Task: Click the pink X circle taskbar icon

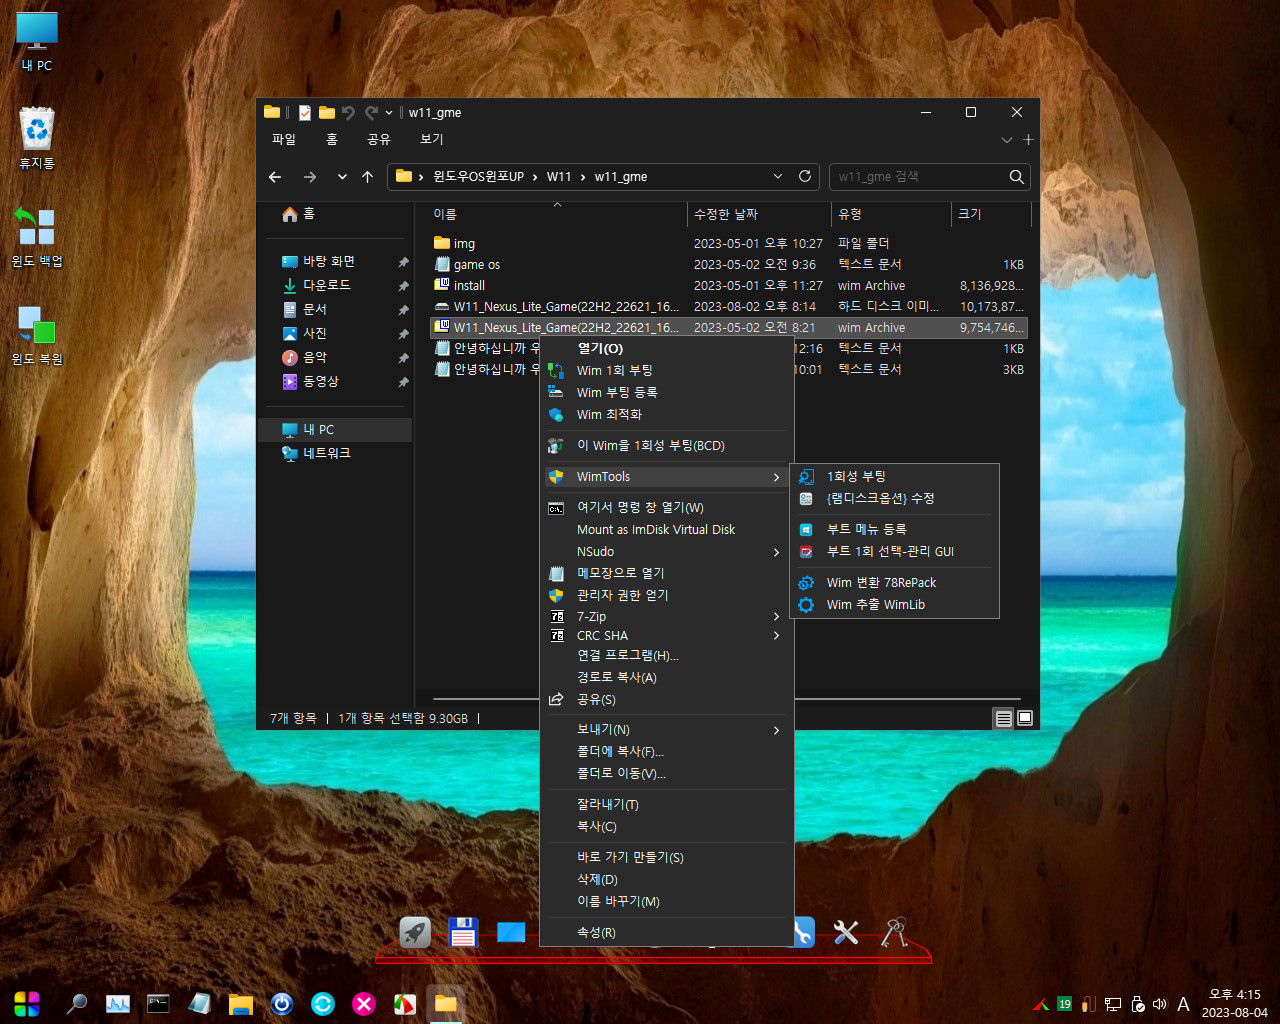Action: tap(364, 1003)
